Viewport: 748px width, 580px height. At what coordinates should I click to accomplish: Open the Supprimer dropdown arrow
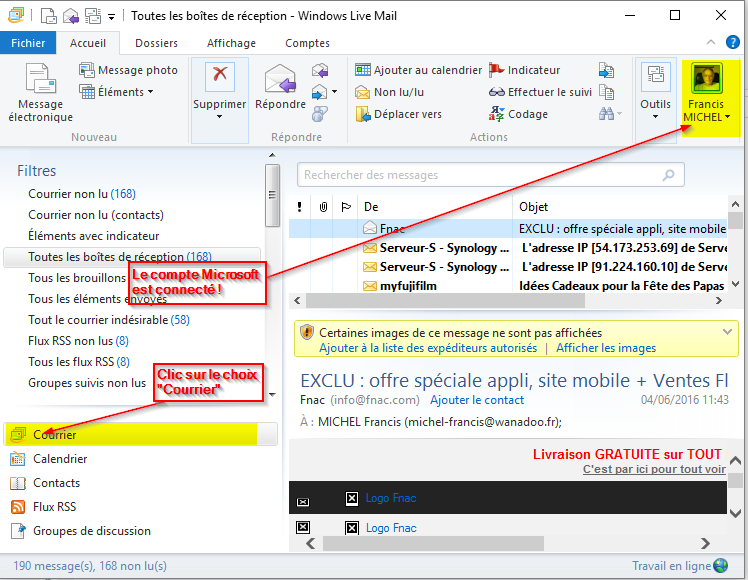point(219,117)
